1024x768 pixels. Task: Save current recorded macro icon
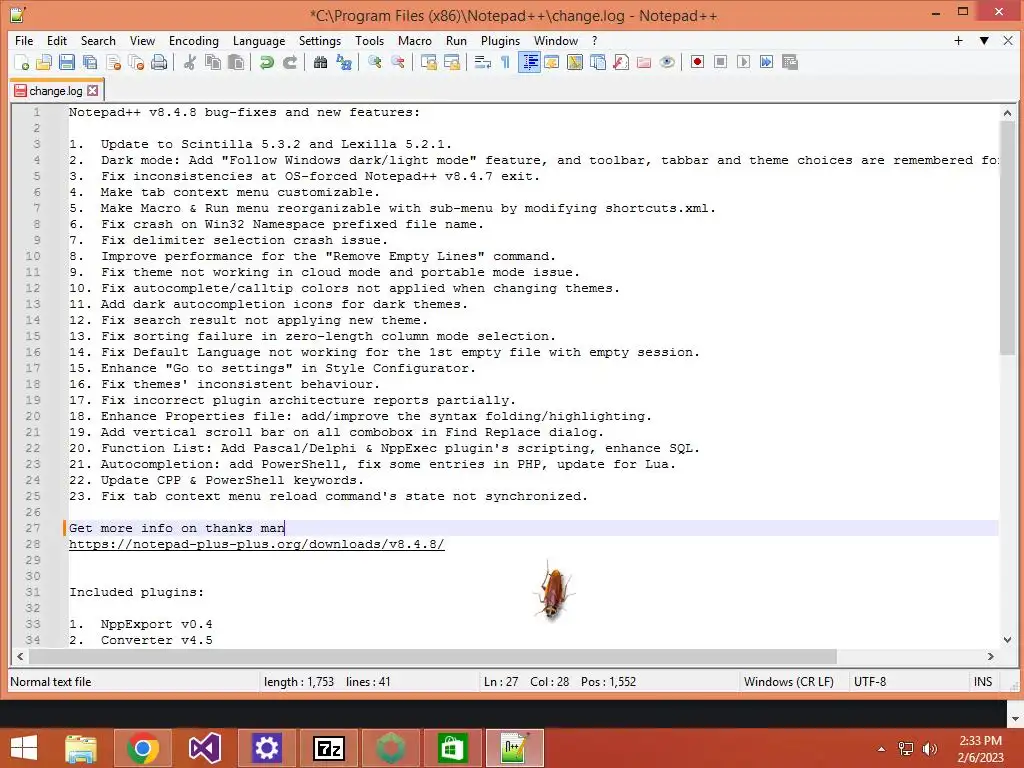click(790, 62)
